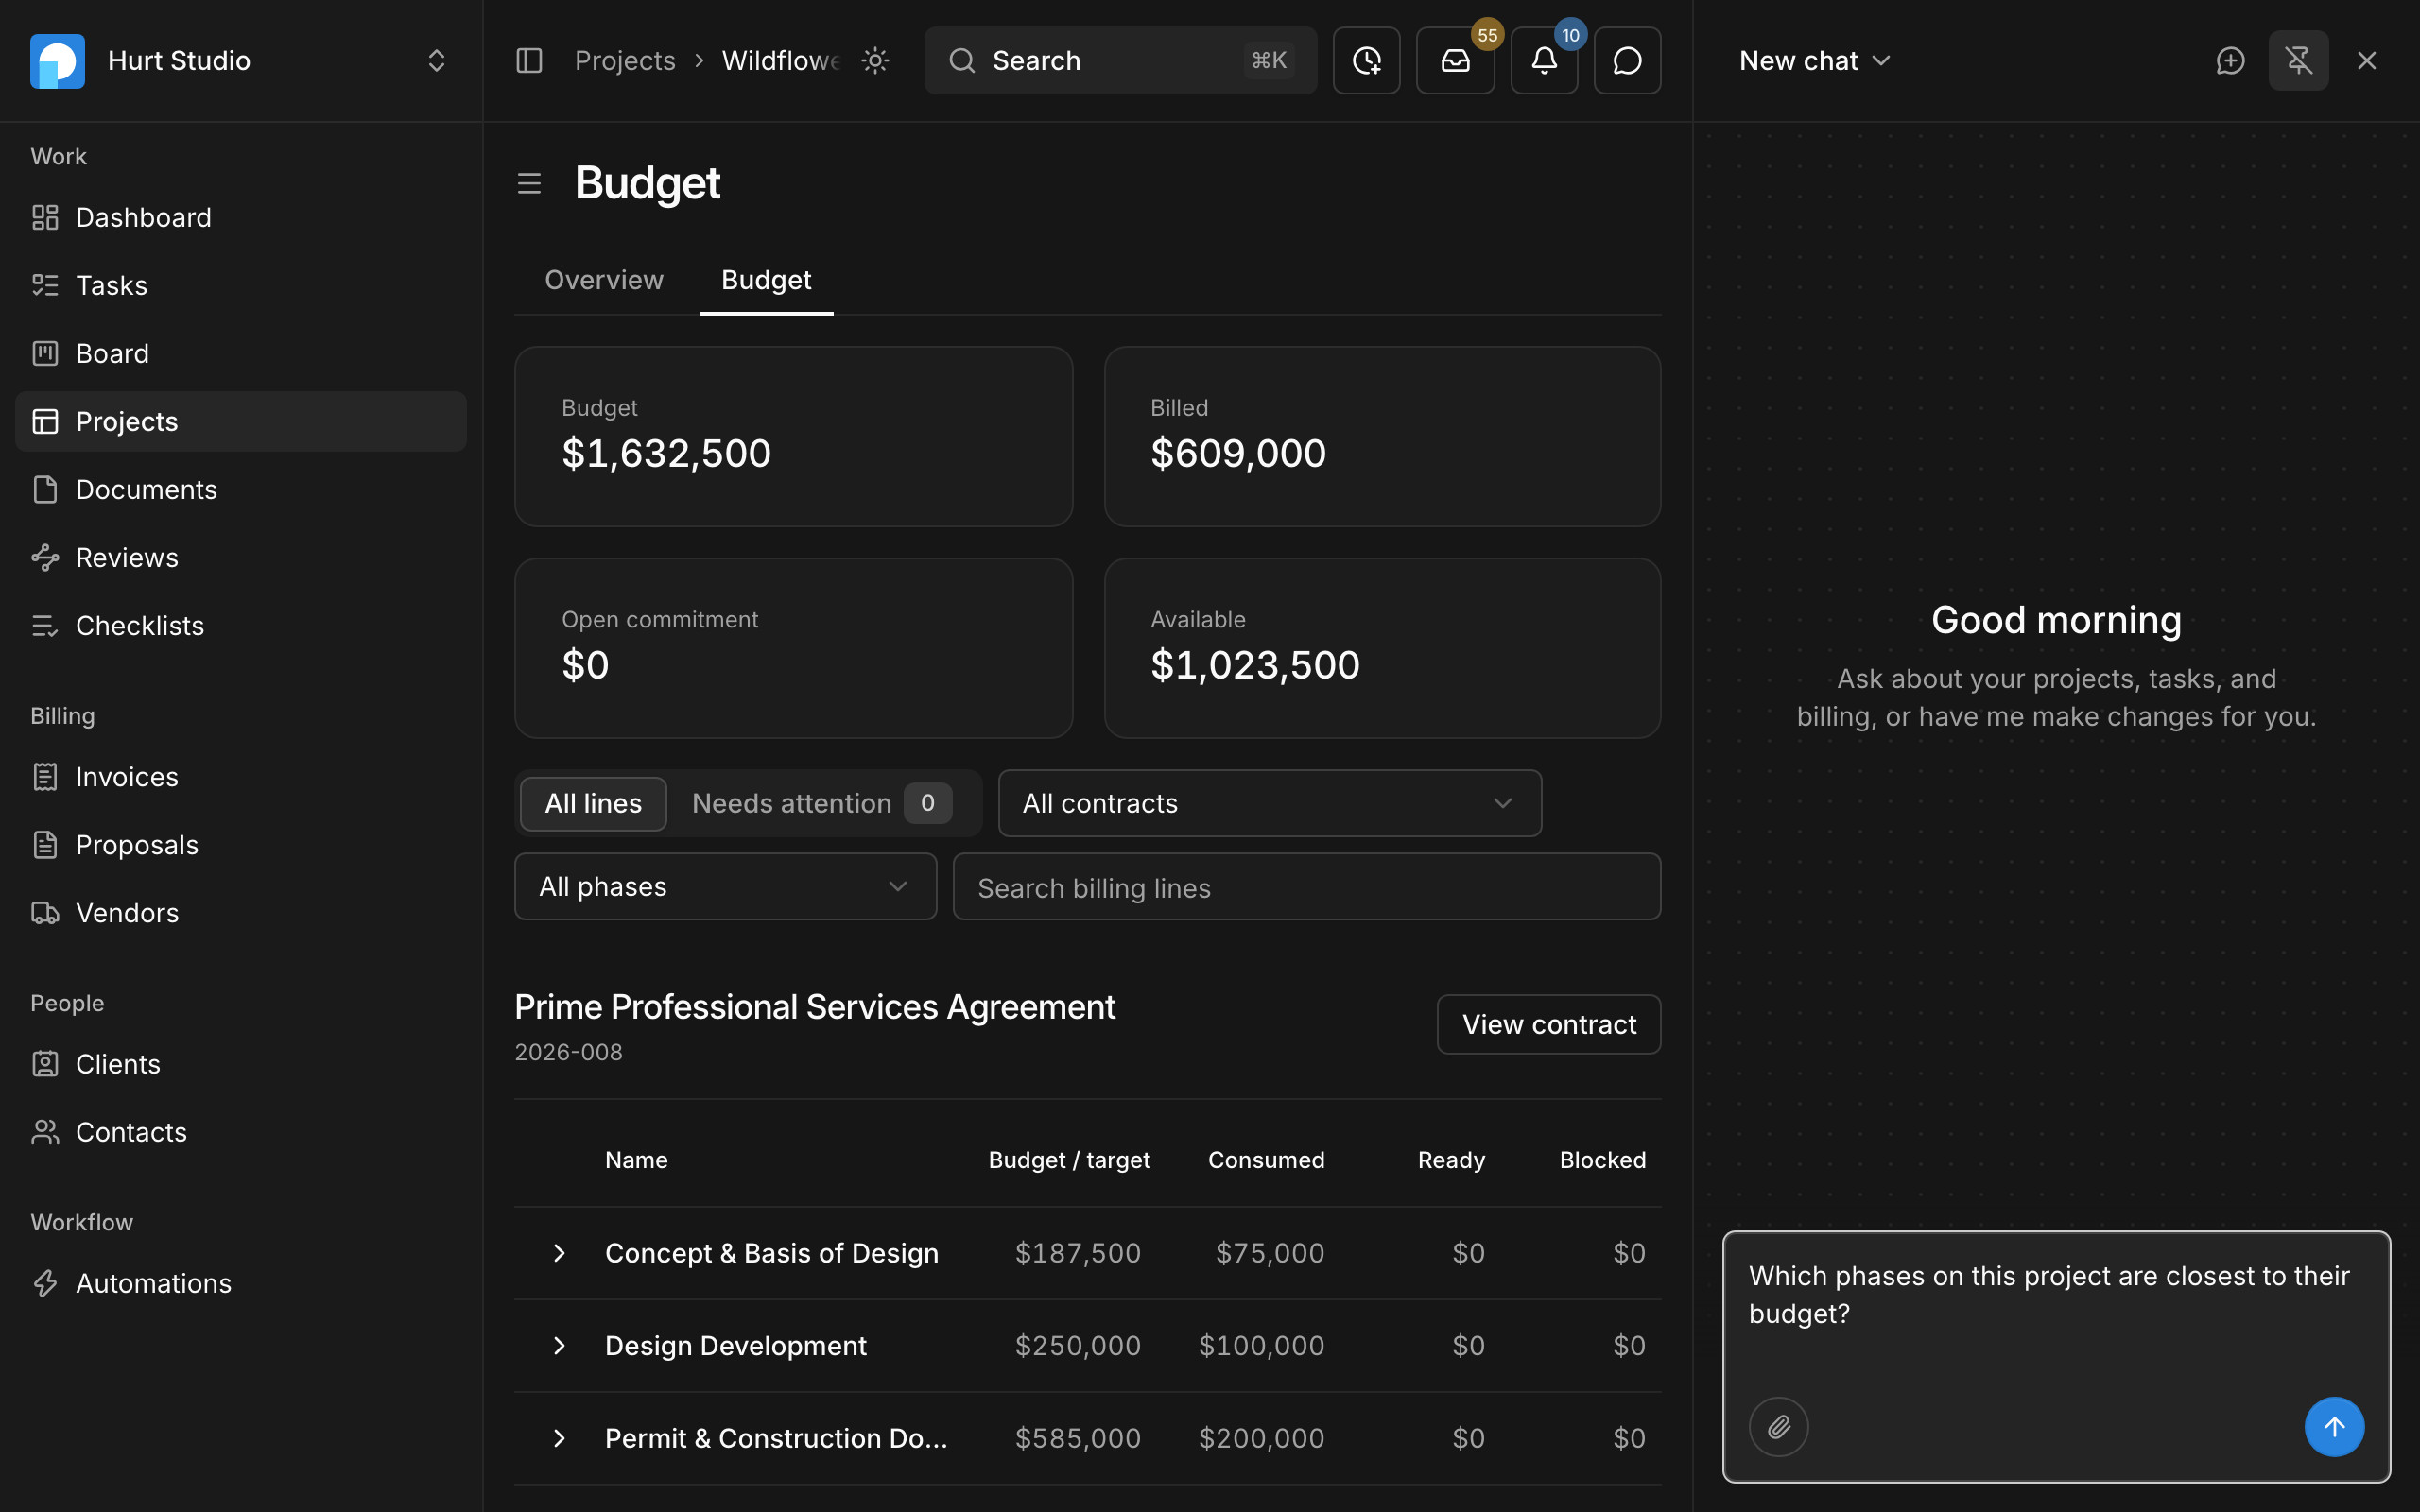Open the inbox with 55 badge

[1455, 61]
